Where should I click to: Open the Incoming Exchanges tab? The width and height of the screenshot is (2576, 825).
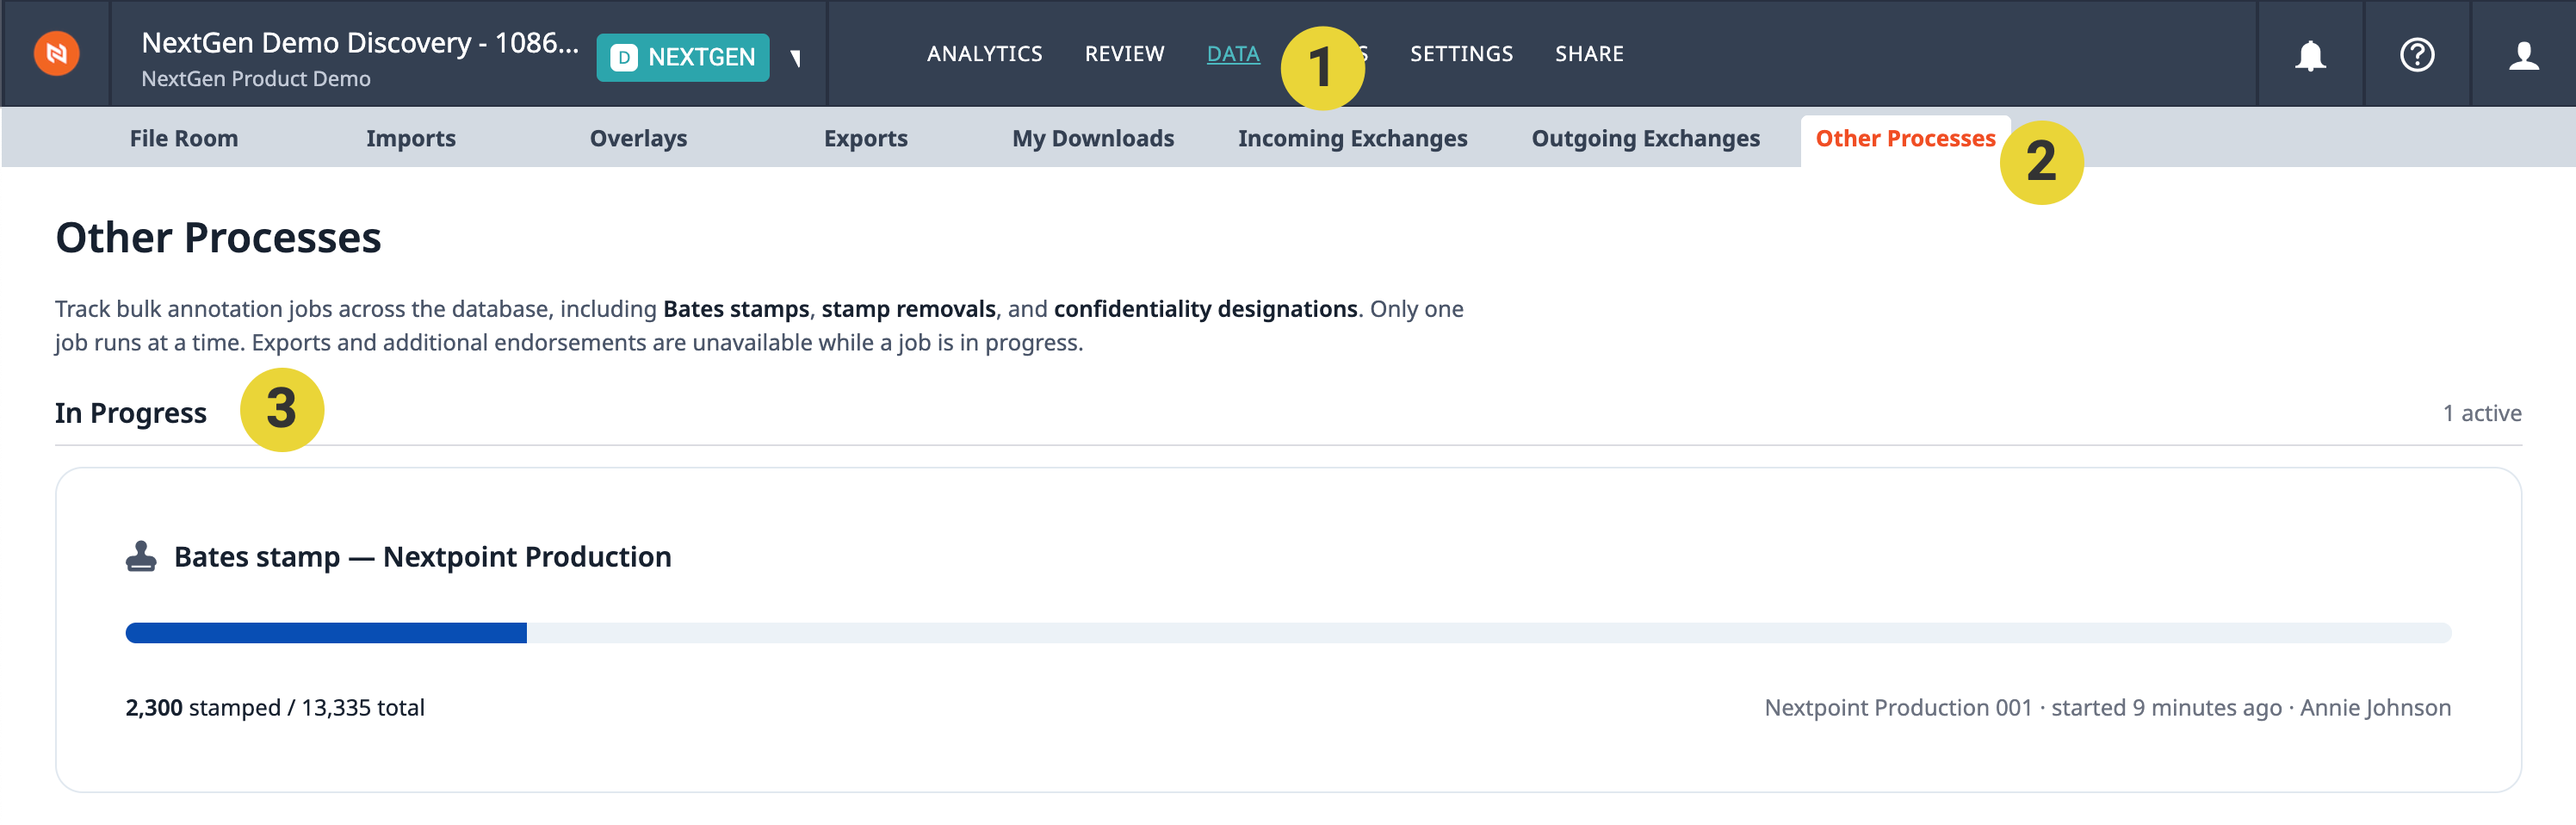click(1352, 139)
